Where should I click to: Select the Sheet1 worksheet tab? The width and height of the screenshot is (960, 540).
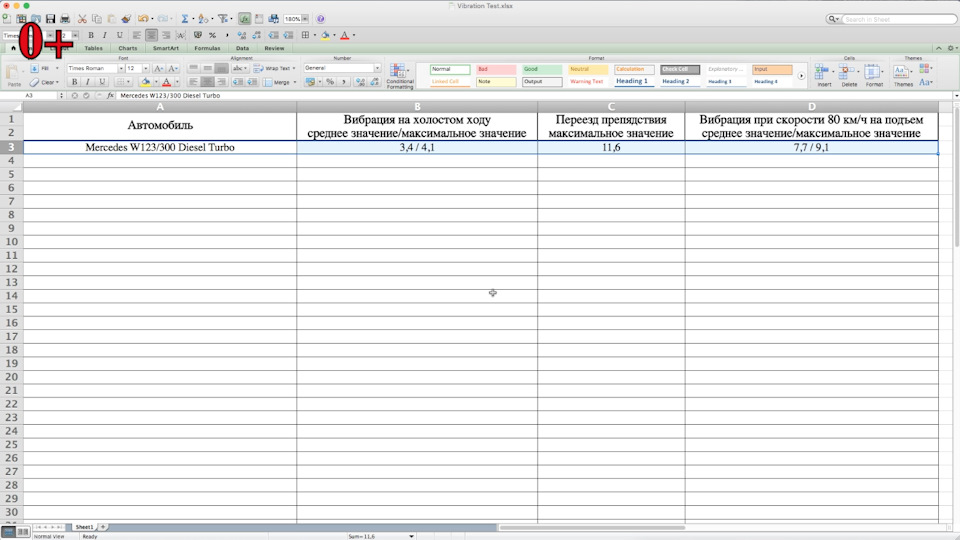coord(84,527)
